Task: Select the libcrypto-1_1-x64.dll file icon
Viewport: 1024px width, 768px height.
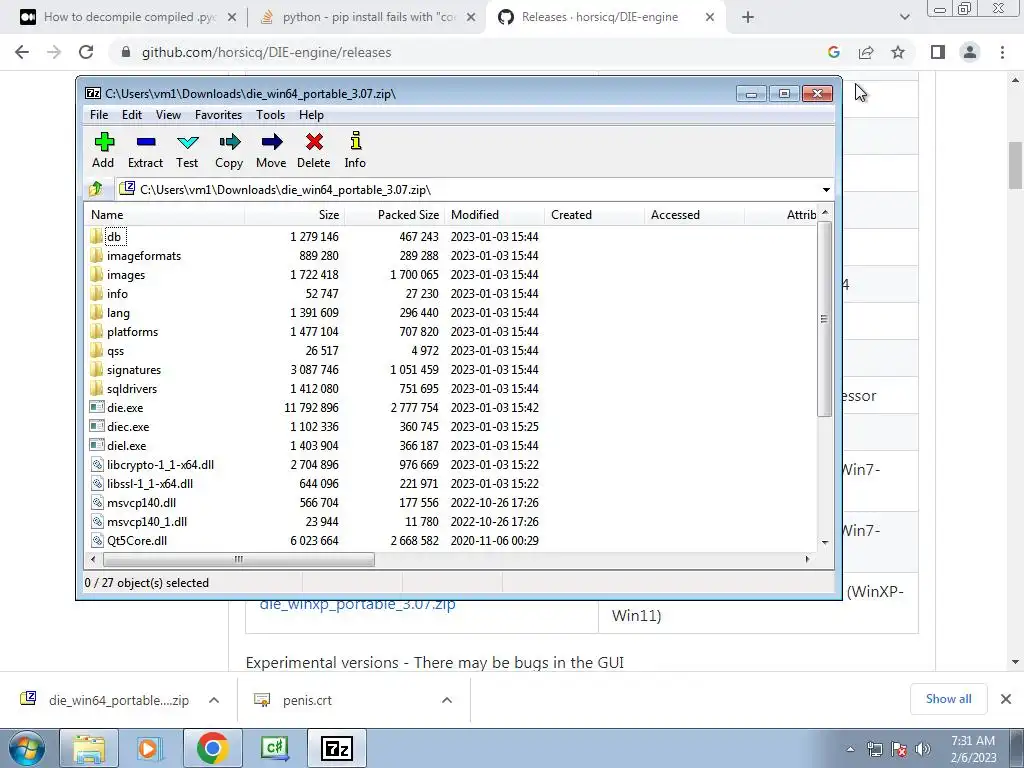Action: 97,464
